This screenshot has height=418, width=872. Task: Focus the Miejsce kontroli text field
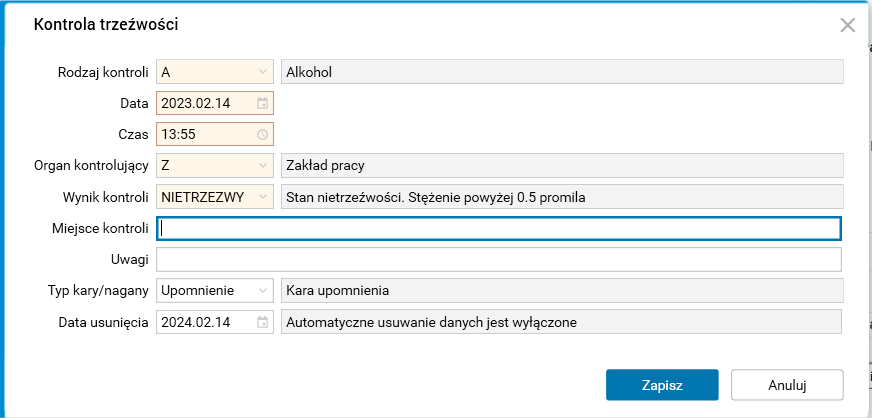pyautogui.click(x=500, y=229)
